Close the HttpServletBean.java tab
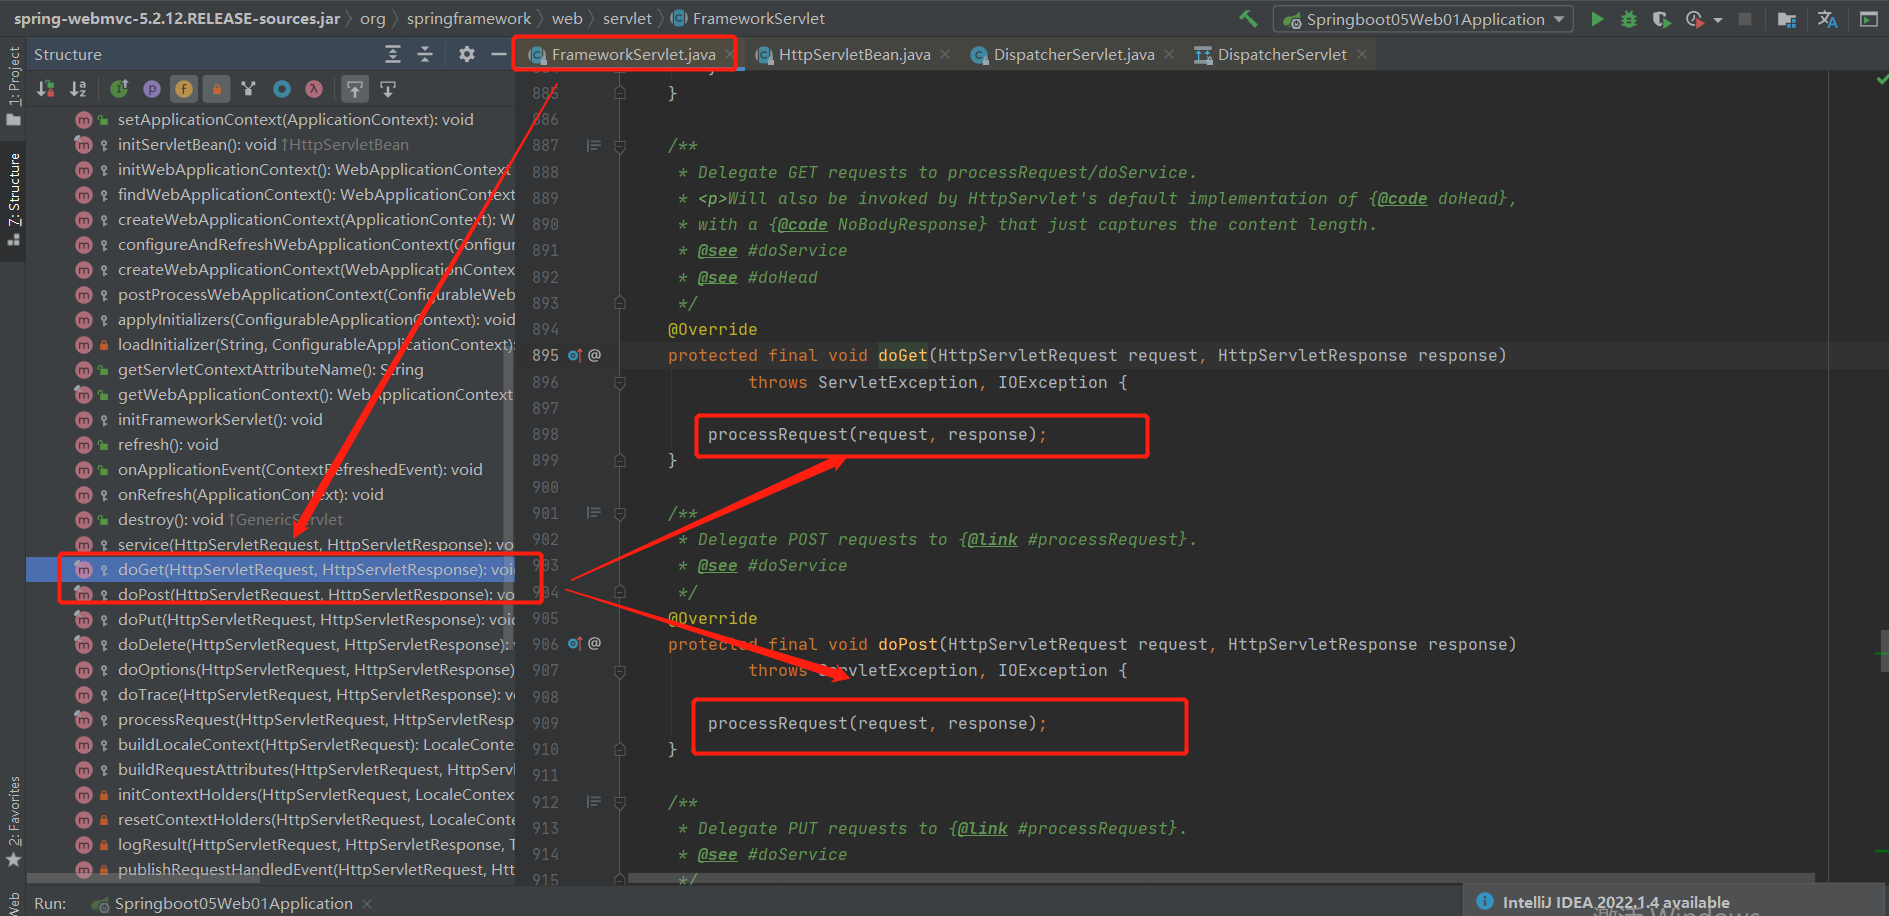 pos(945,54)
